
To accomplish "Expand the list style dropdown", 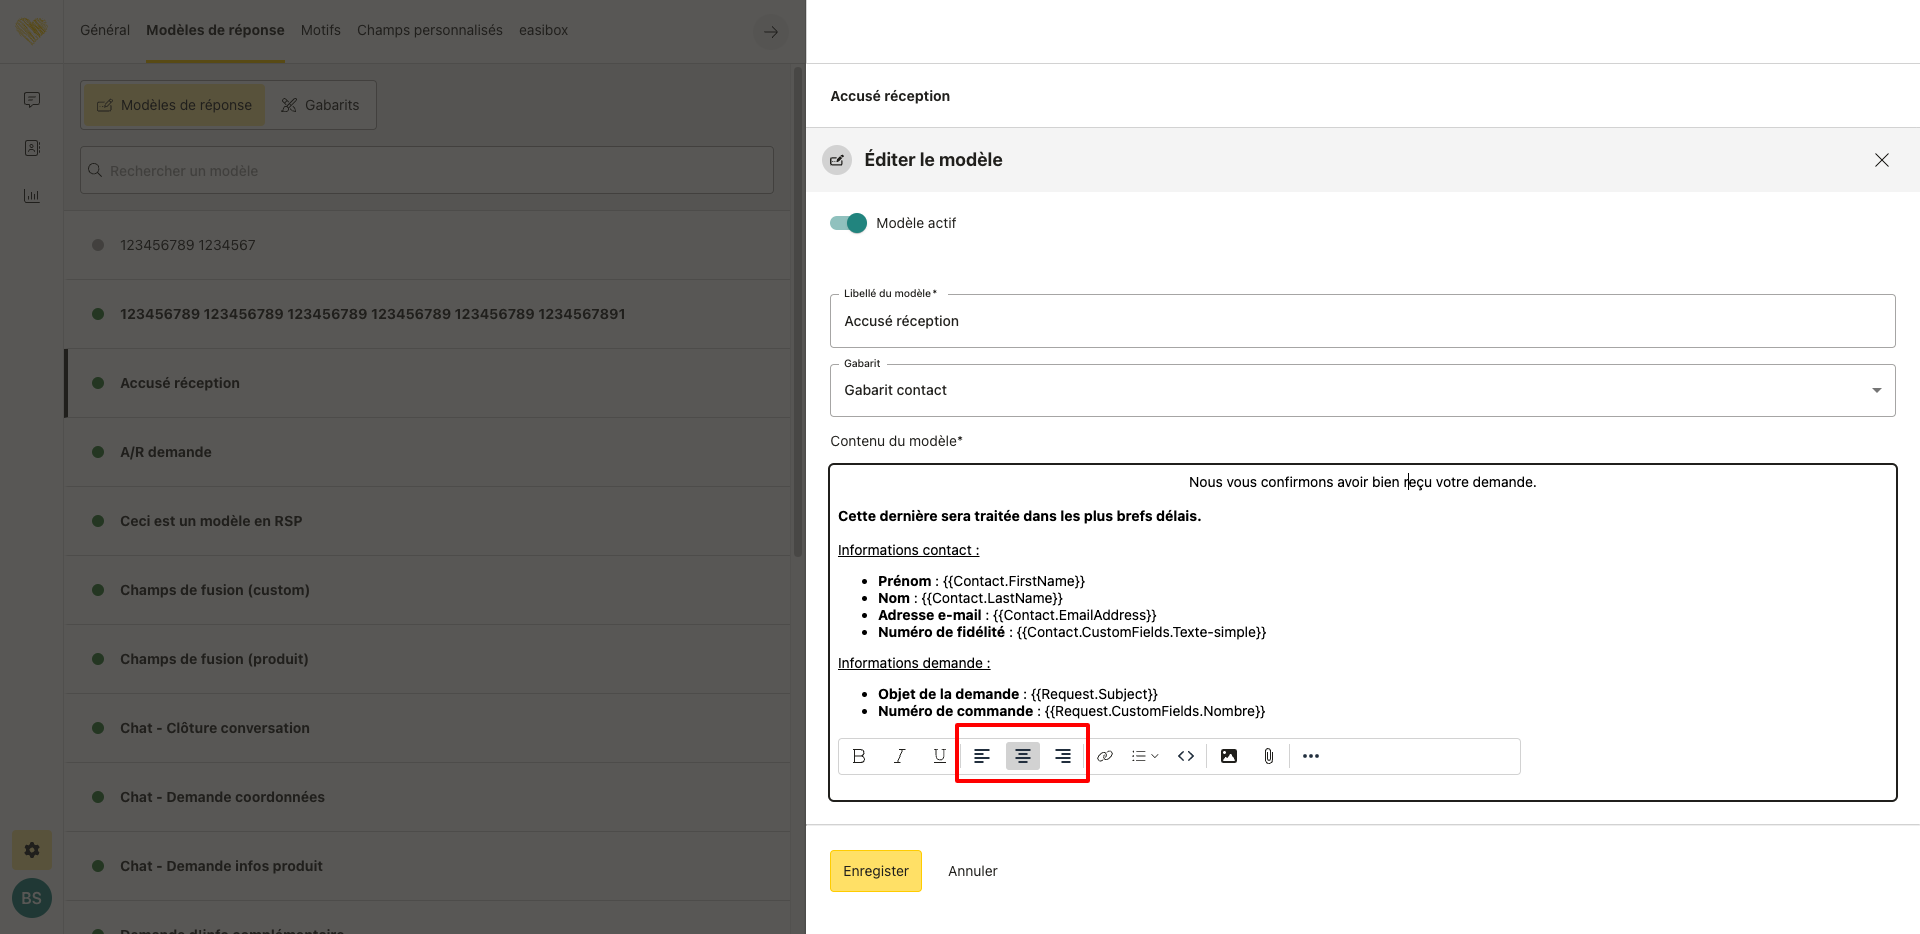I will (1145, 756).
